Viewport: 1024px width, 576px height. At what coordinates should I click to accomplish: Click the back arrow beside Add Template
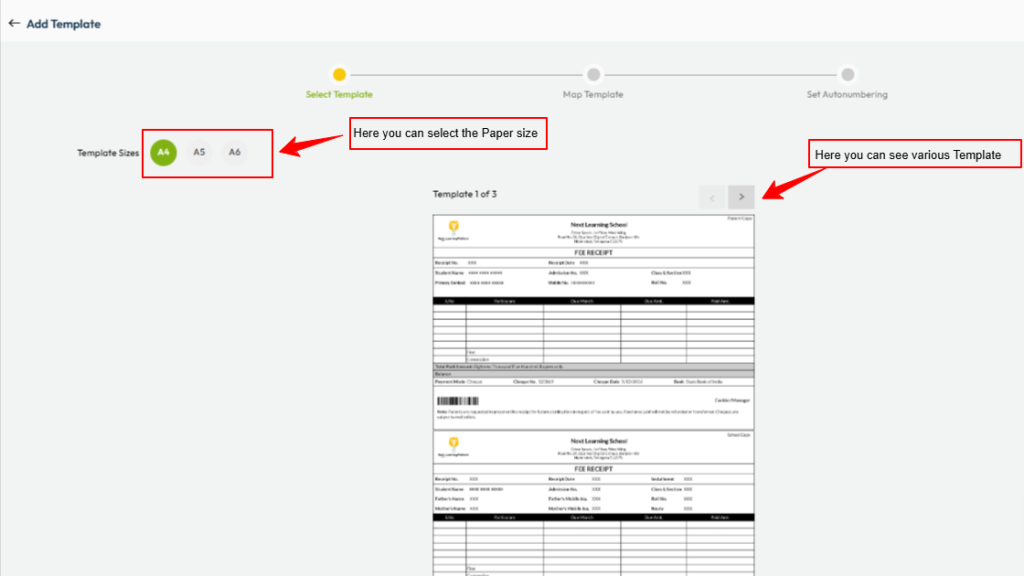14,23
